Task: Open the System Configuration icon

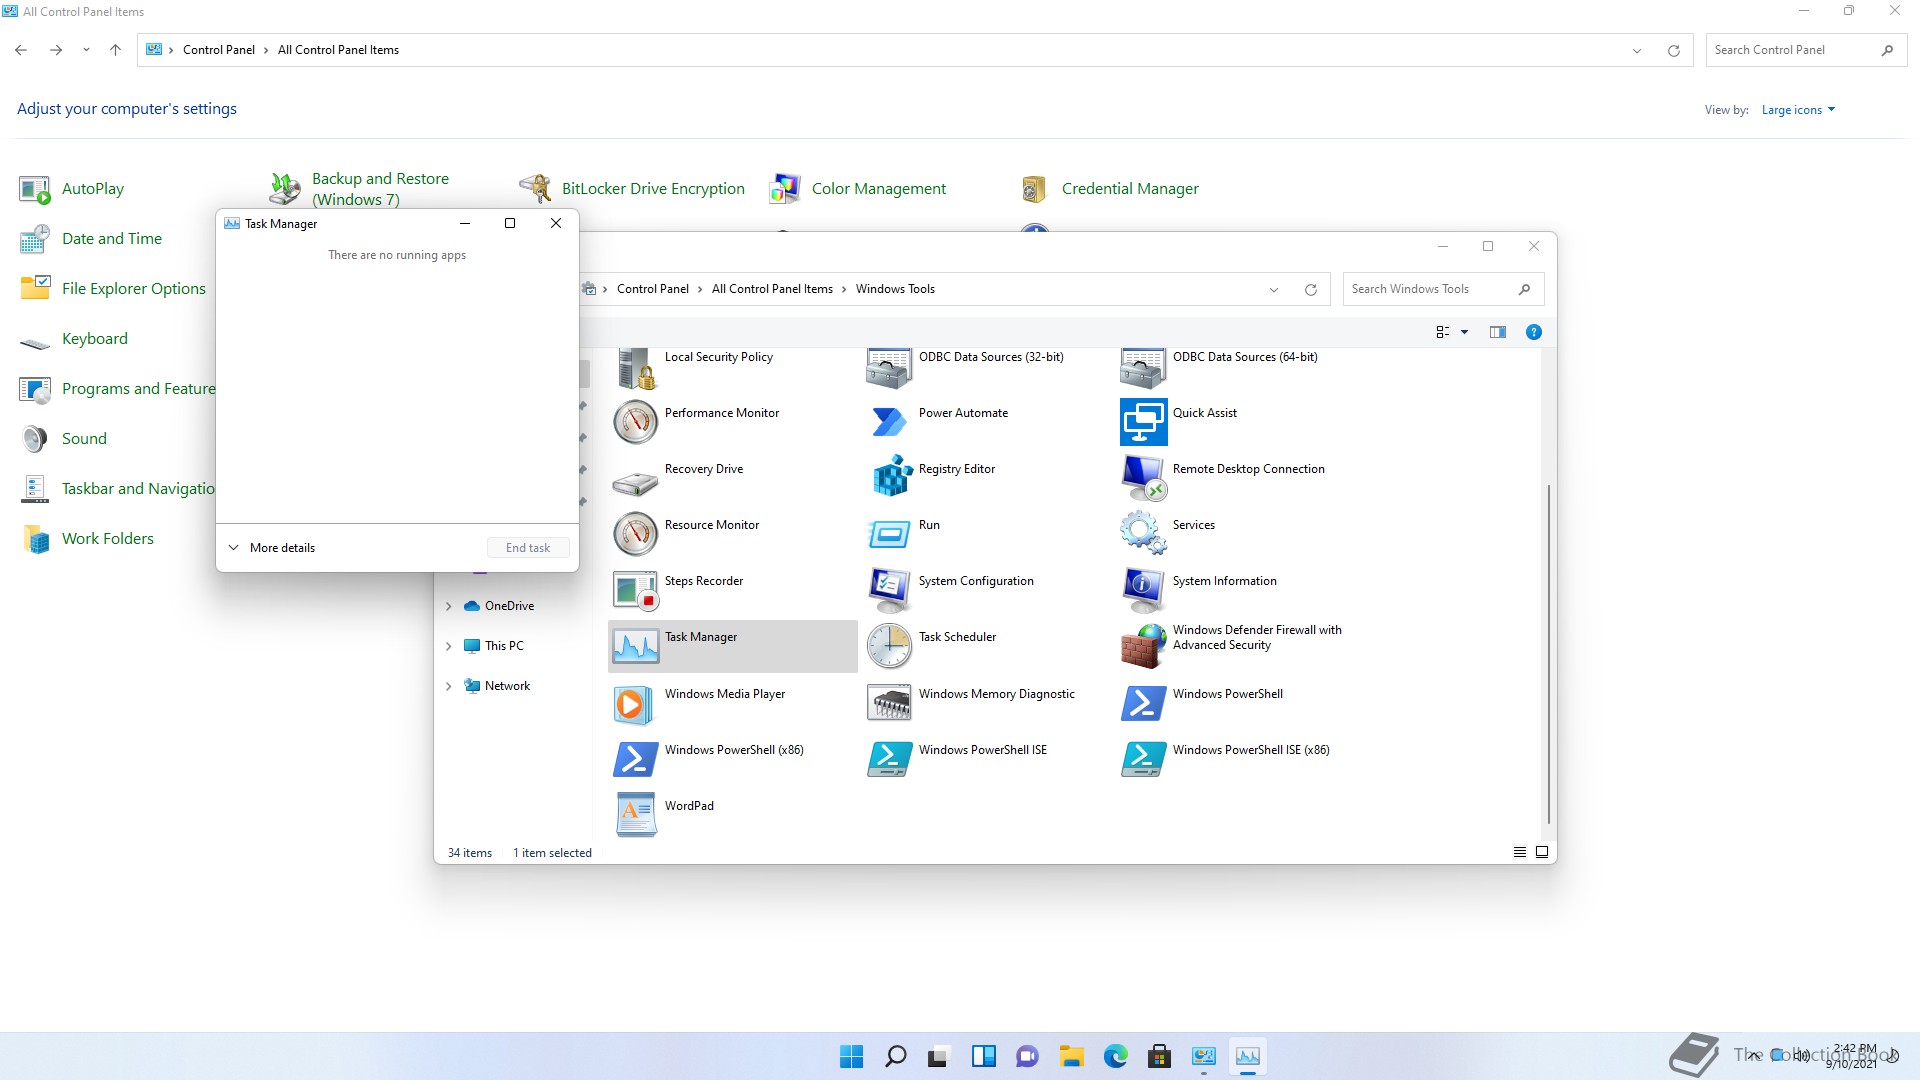Action: [889, 590]
